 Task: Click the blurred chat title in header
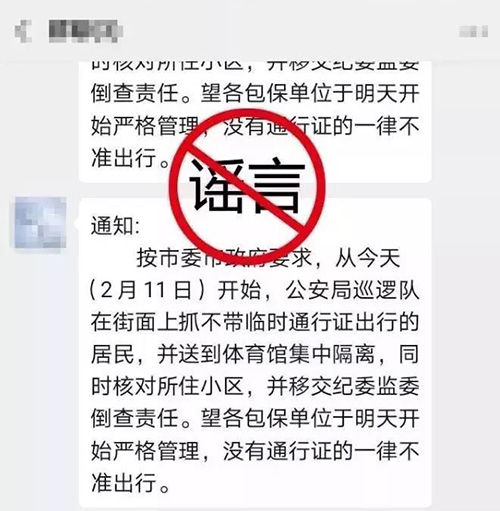[x=86, y=31]
